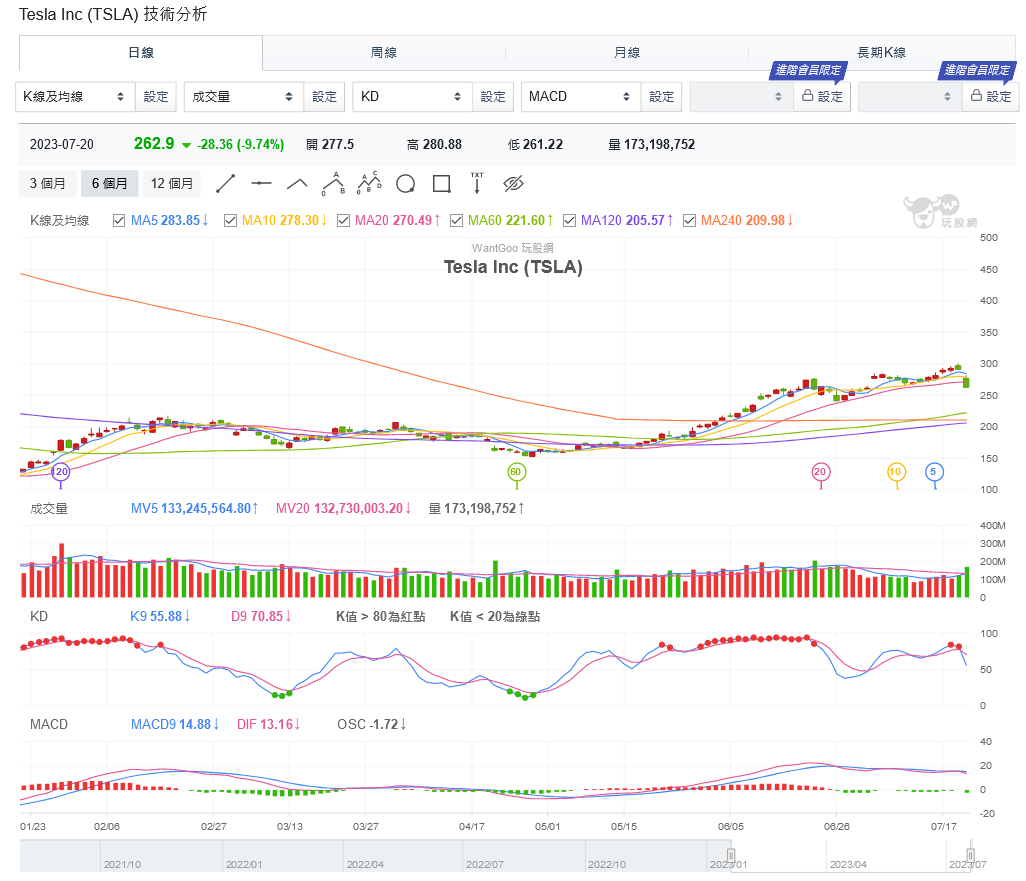
Task: Click the MV20 volume average label
Action: coord(344,509)
